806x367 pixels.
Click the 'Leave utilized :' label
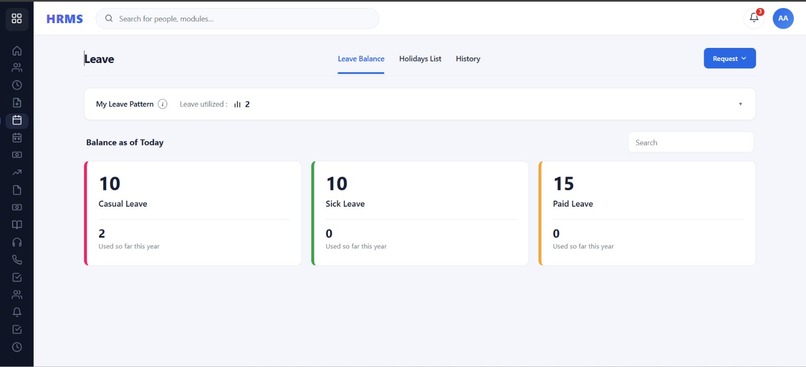[x=204, y=104]
